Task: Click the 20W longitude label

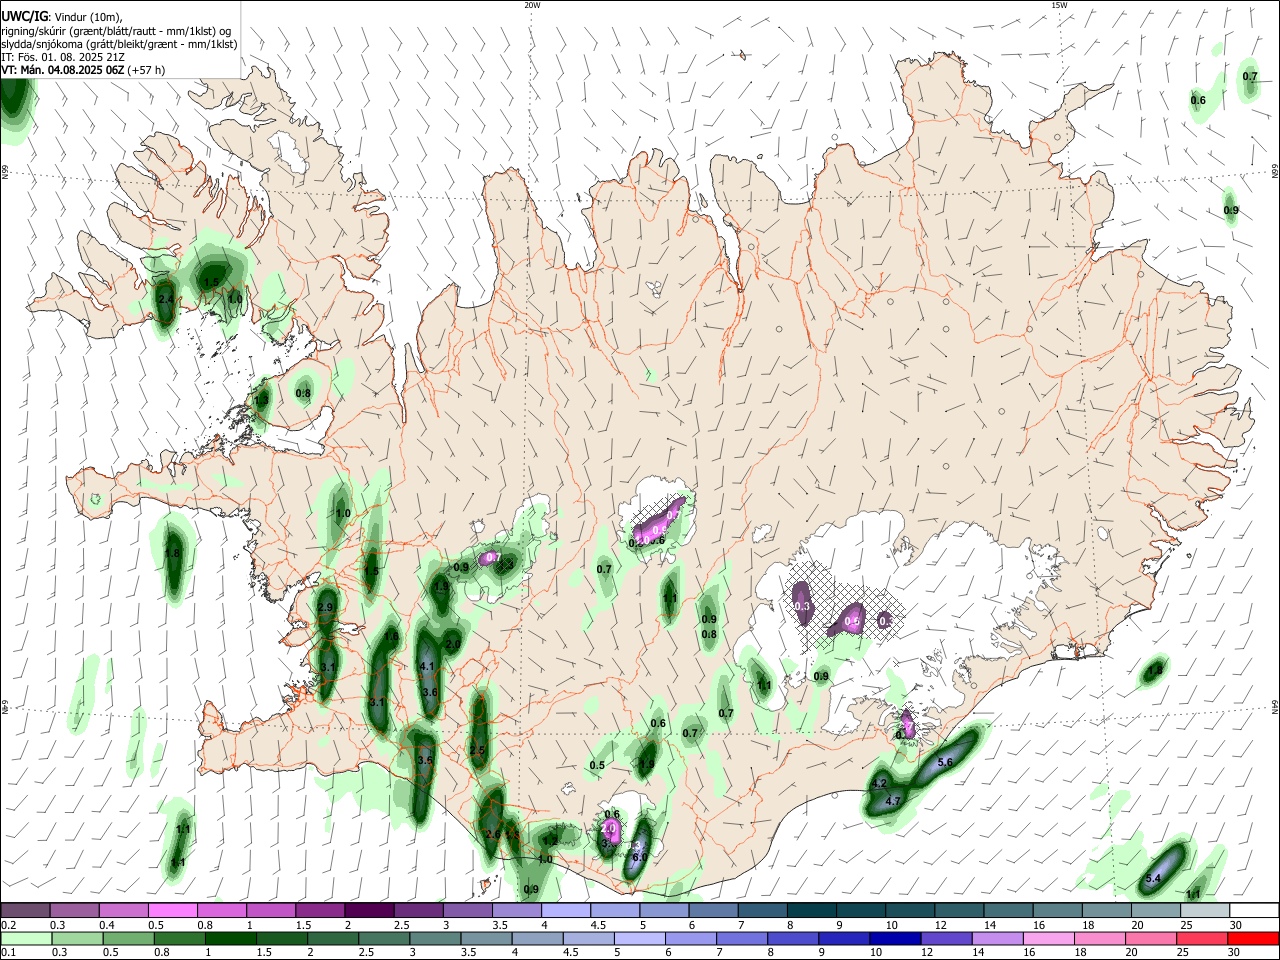Action: tap(532, 5)
